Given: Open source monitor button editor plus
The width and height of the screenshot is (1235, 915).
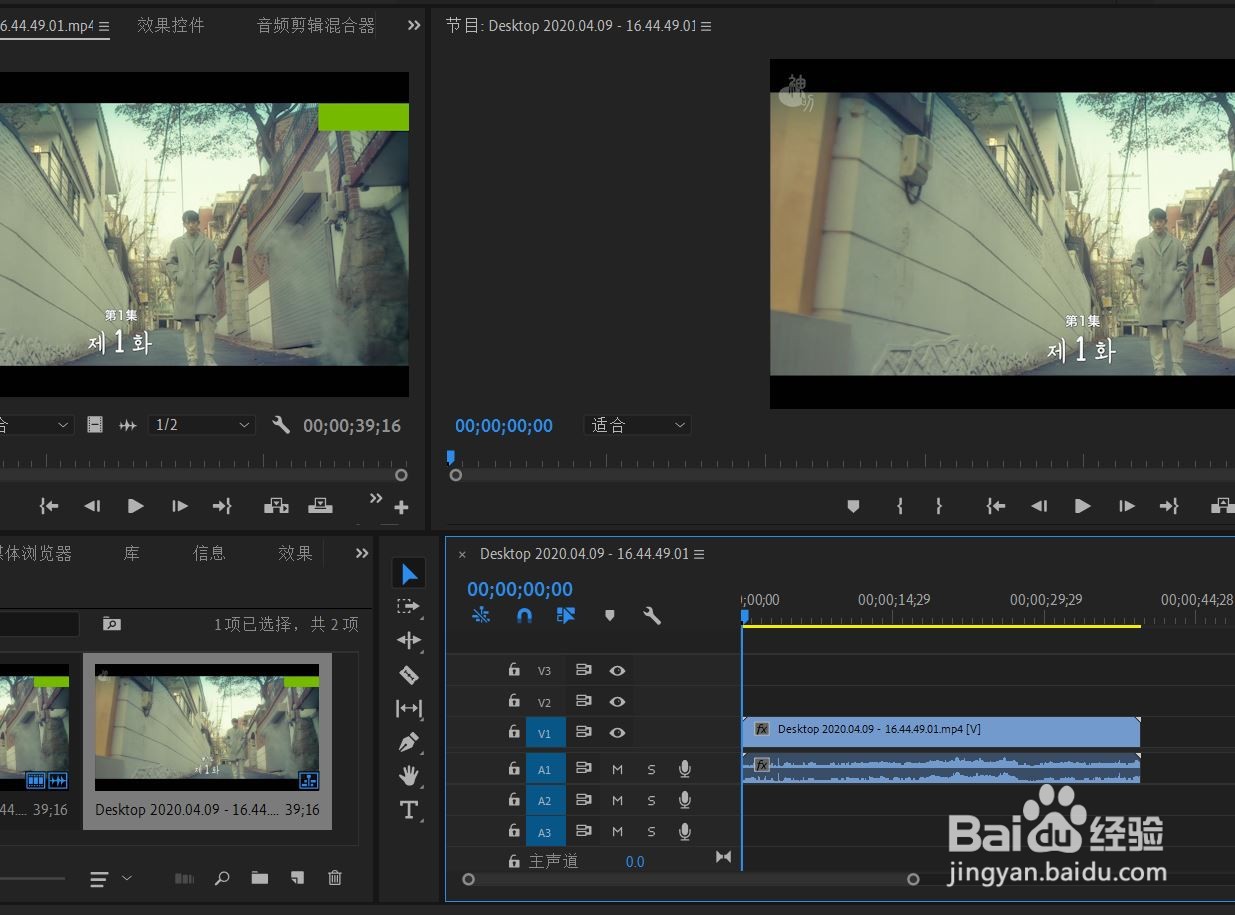Looking at the screenshot, I should pyautogui.click(x=401, y=508).
